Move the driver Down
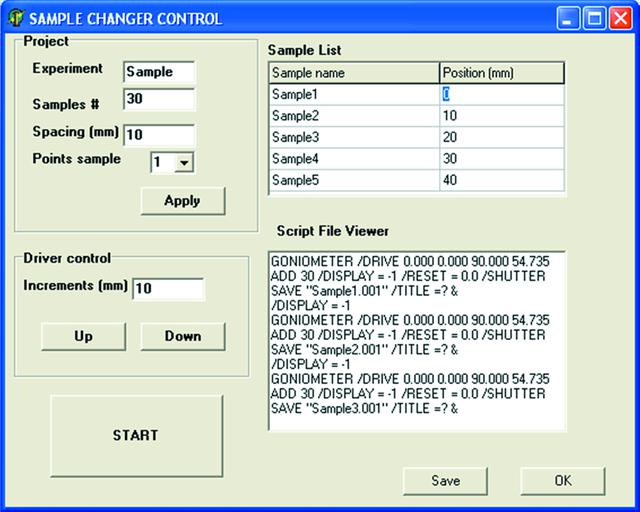640x512 pixels. [183, 336]
